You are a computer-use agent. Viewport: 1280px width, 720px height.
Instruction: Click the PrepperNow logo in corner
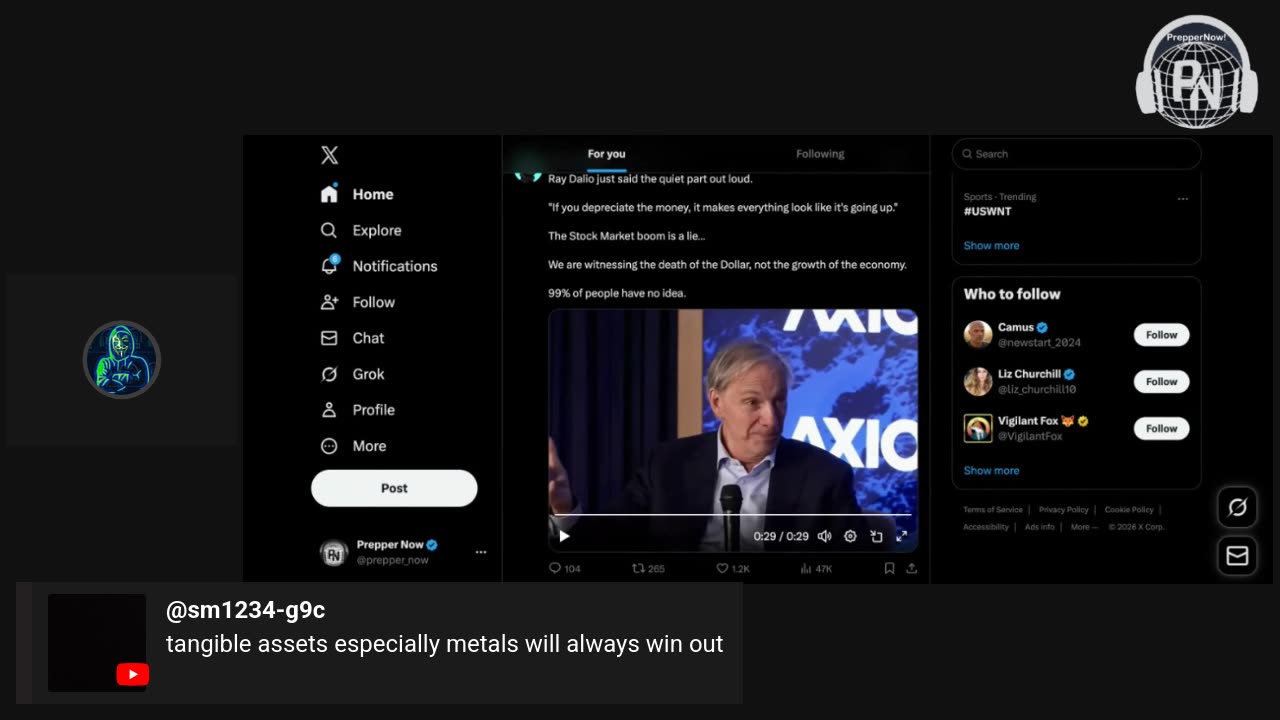pos(1196,72)
